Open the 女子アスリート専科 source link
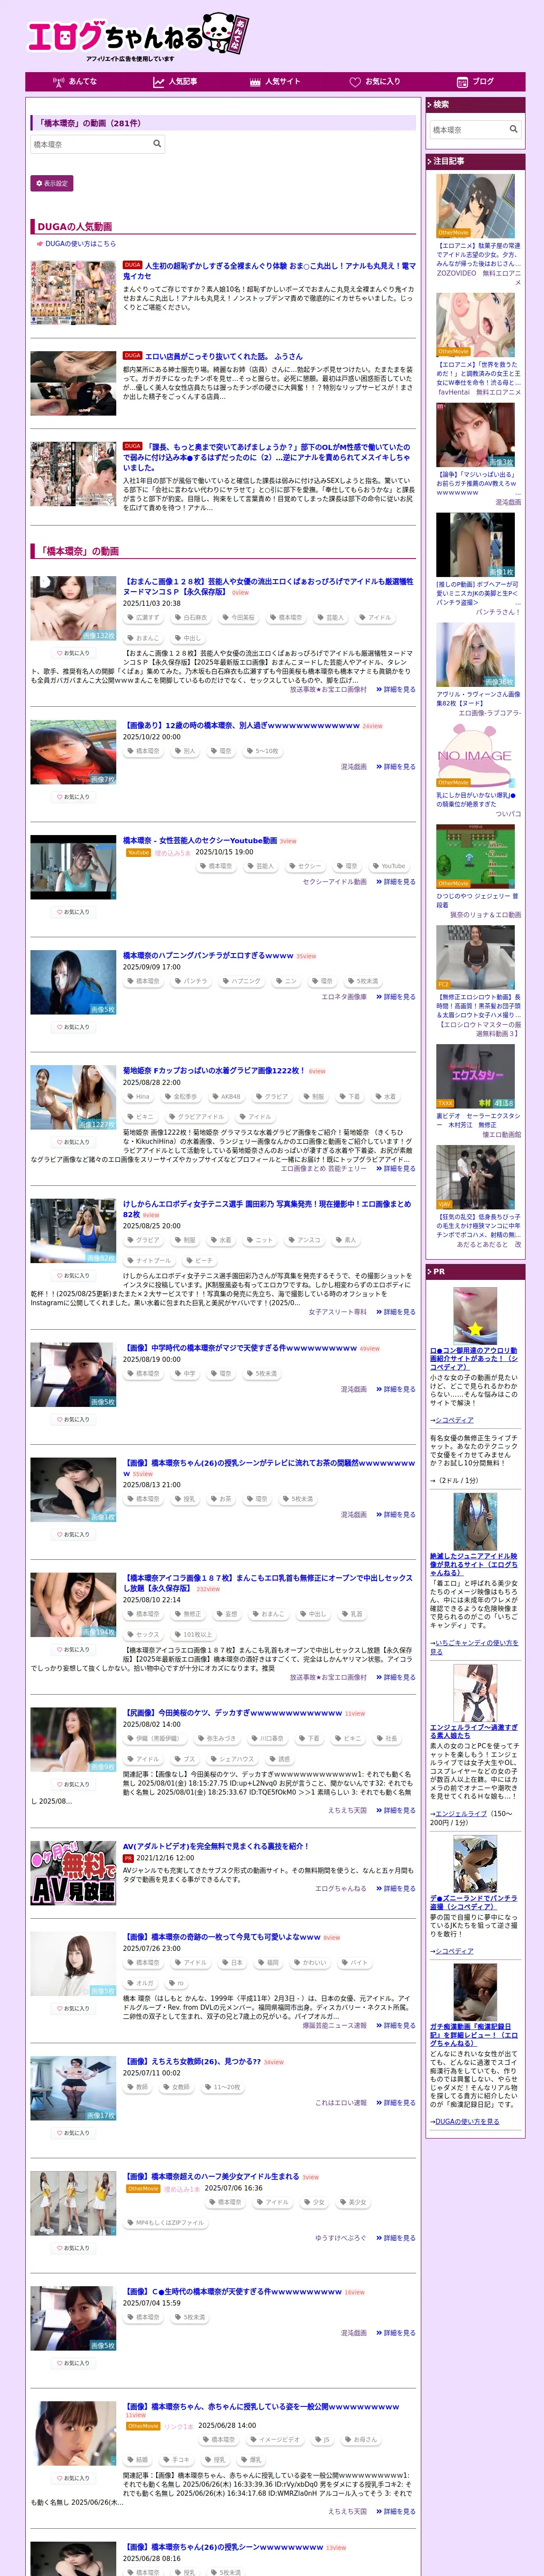This screenshot has width=544, height=2576. [338, 1312]
